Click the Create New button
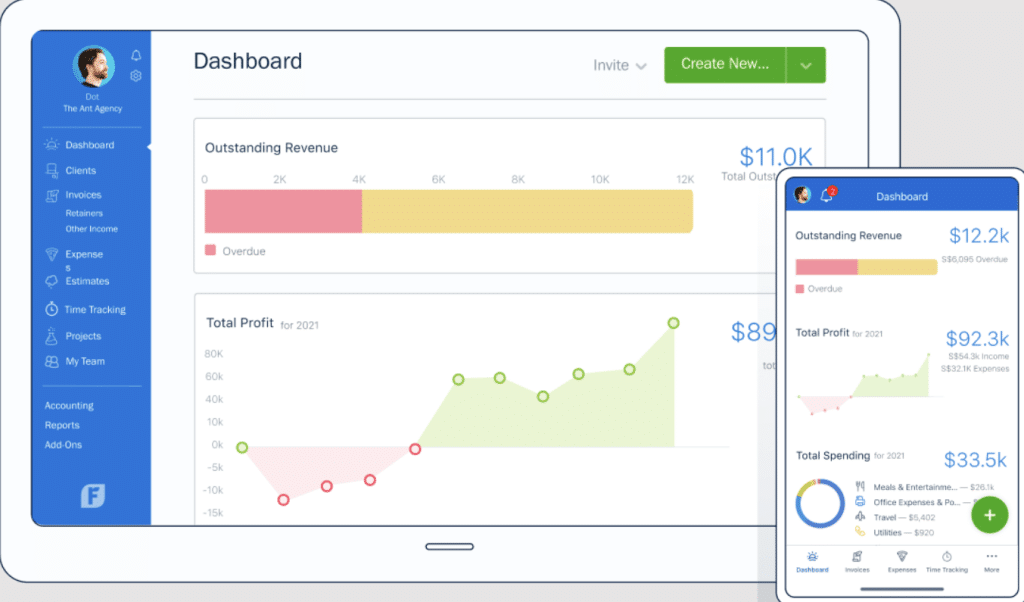The width and height of the screenshot is (1024, 602). (724, 64)
